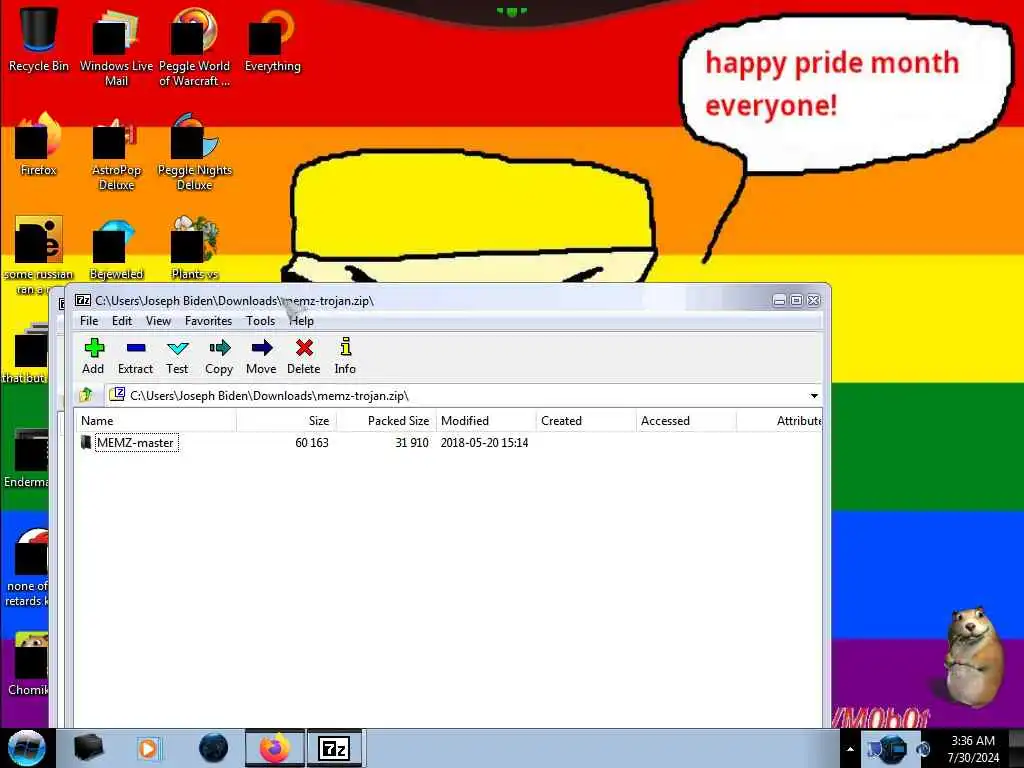
Task: Open the Recycle Bin desktop icon
Action: pyautogui.click(x=39, y=40)
